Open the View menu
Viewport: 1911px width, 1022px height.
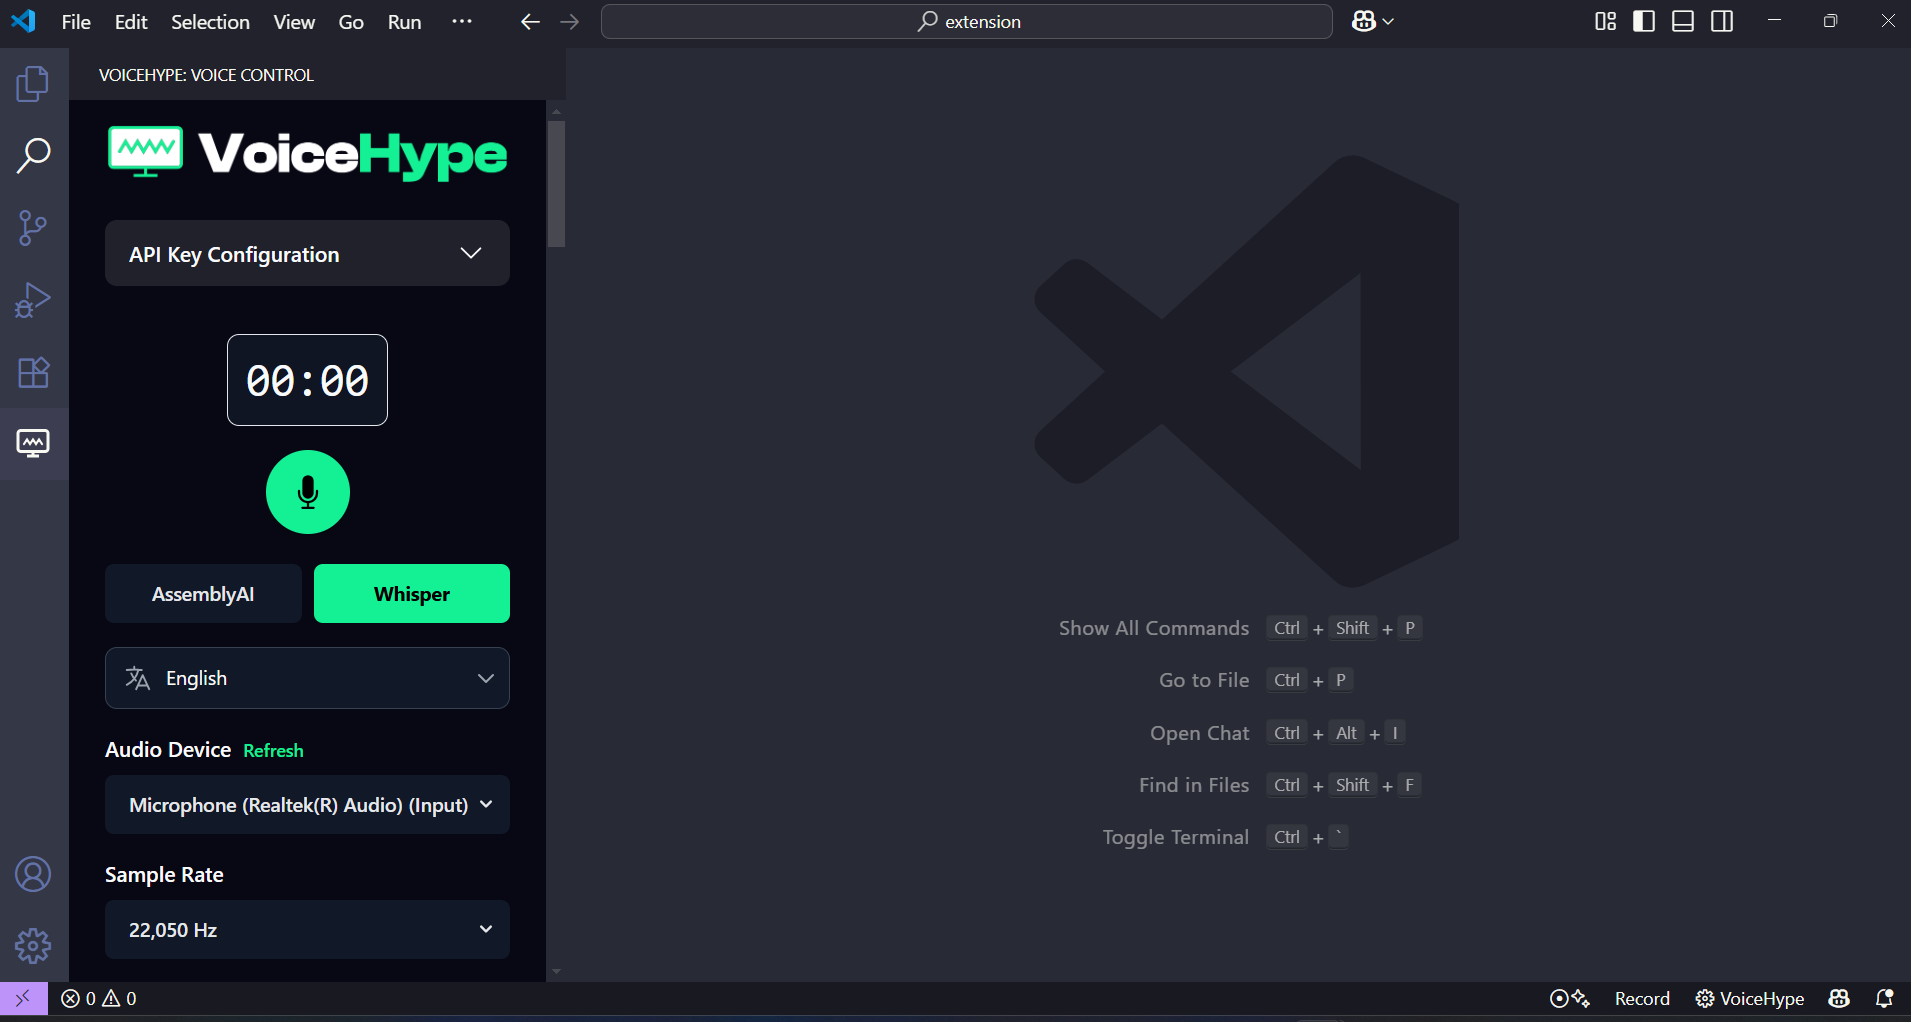(x=294, y=22)
